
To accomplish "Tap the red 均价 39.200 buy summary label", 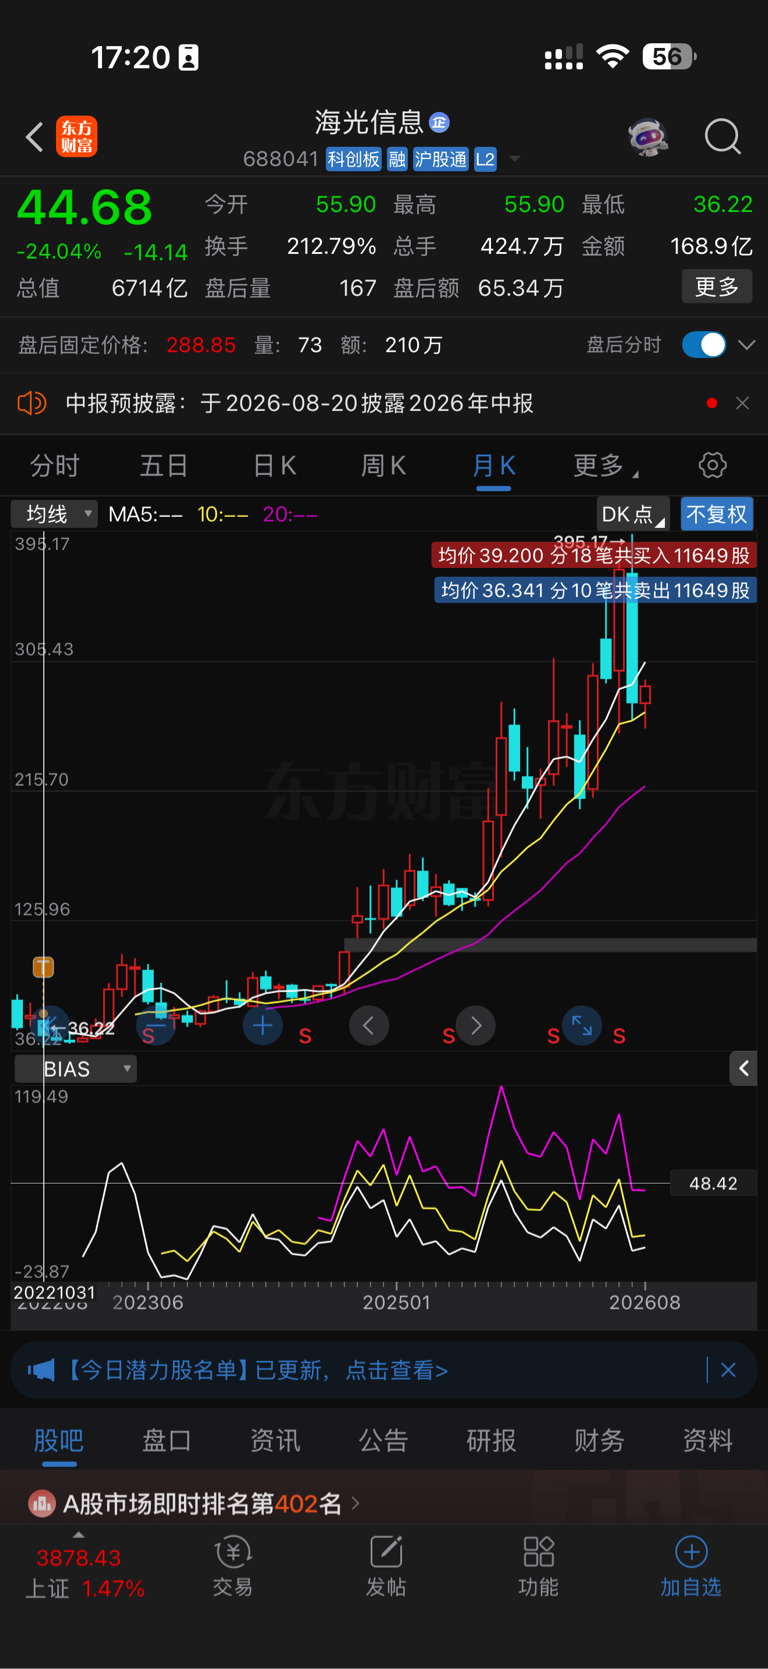I will (594, 555).
